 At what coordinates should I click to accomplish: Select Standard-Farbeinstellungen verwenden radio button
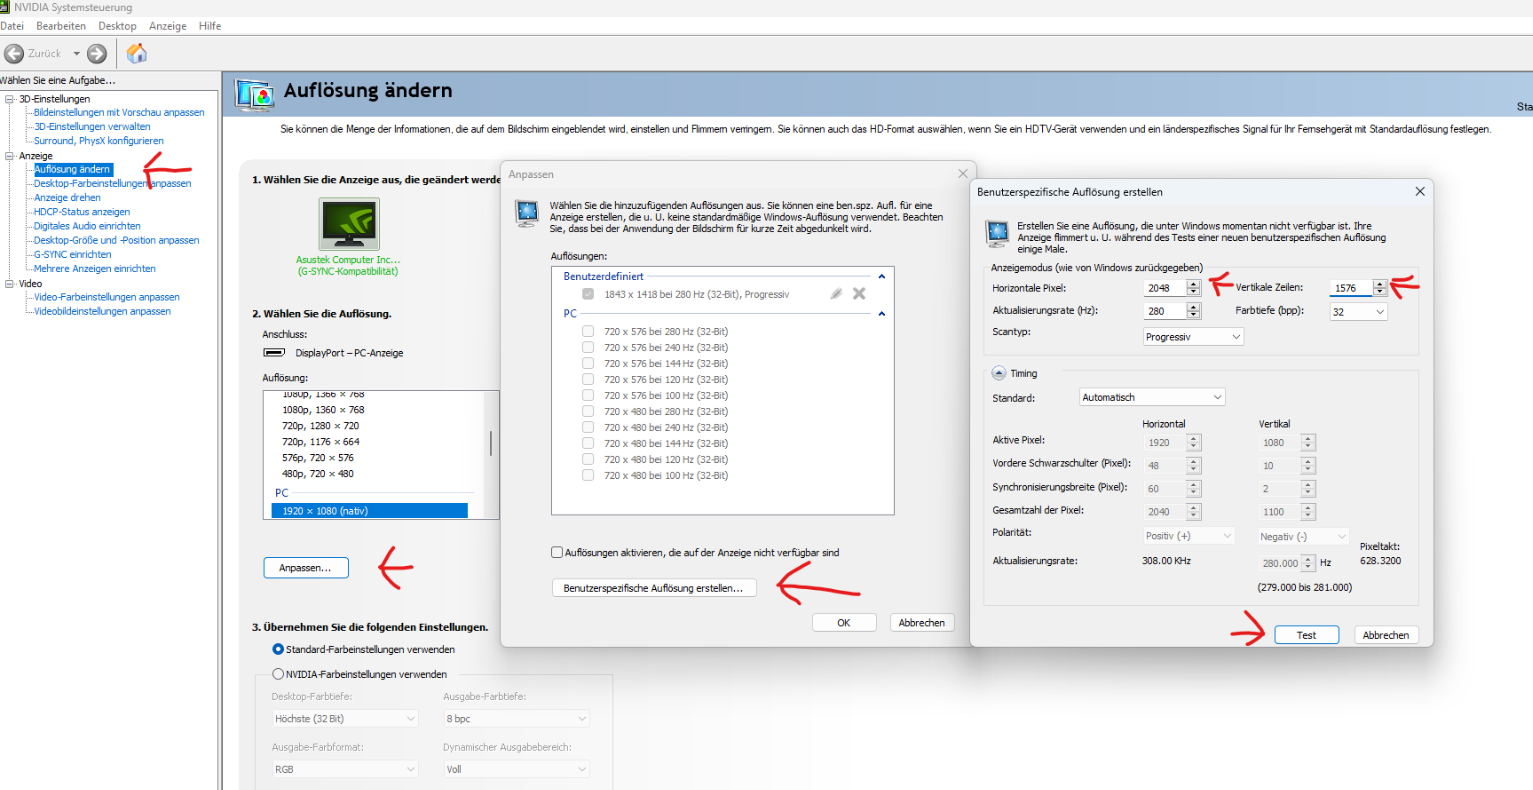click(278, 649)
